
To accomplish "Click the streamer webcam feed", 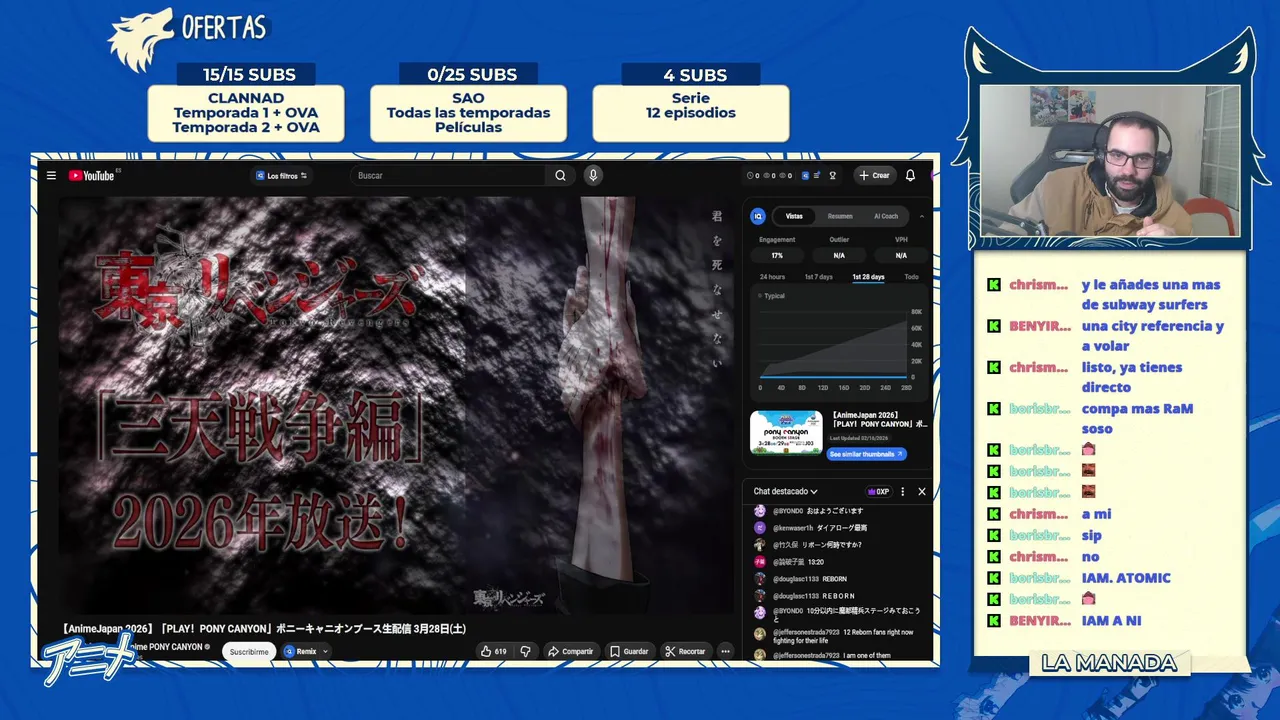I will tap(1110, 161).
